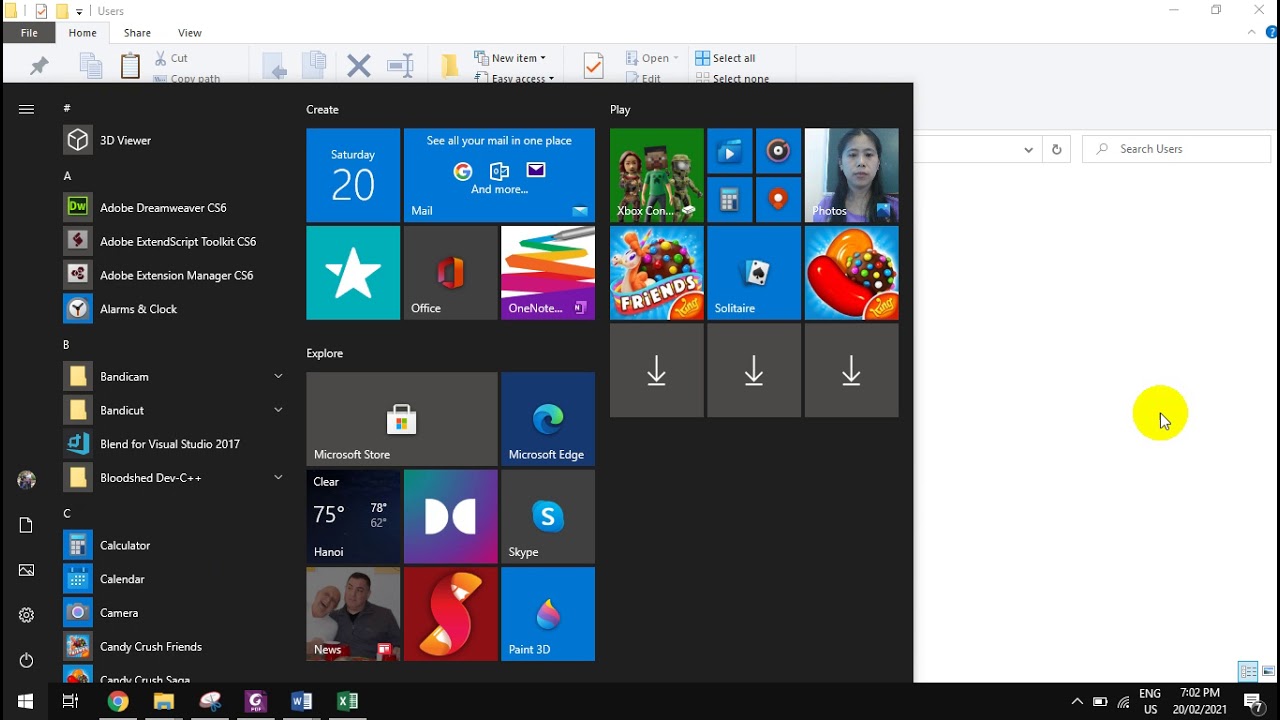
Task: Expand the Start menu hamburger button
Action: pyautogui.click(x=26, y=109)
